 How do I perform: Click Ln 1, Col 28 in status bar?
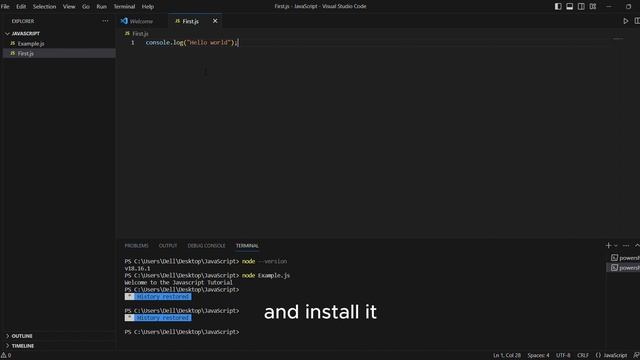tap(507, 356)
